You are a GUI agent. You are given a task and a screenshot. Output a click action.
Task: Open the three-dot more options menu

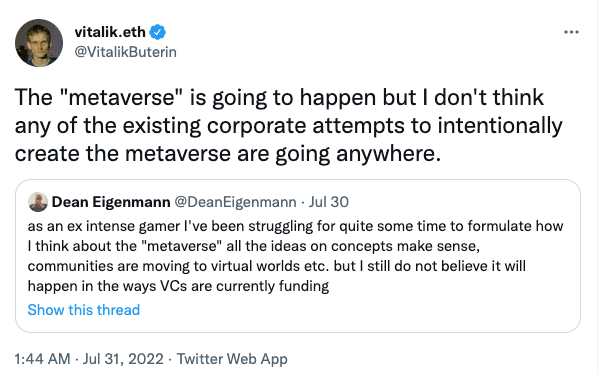[571, 32]
